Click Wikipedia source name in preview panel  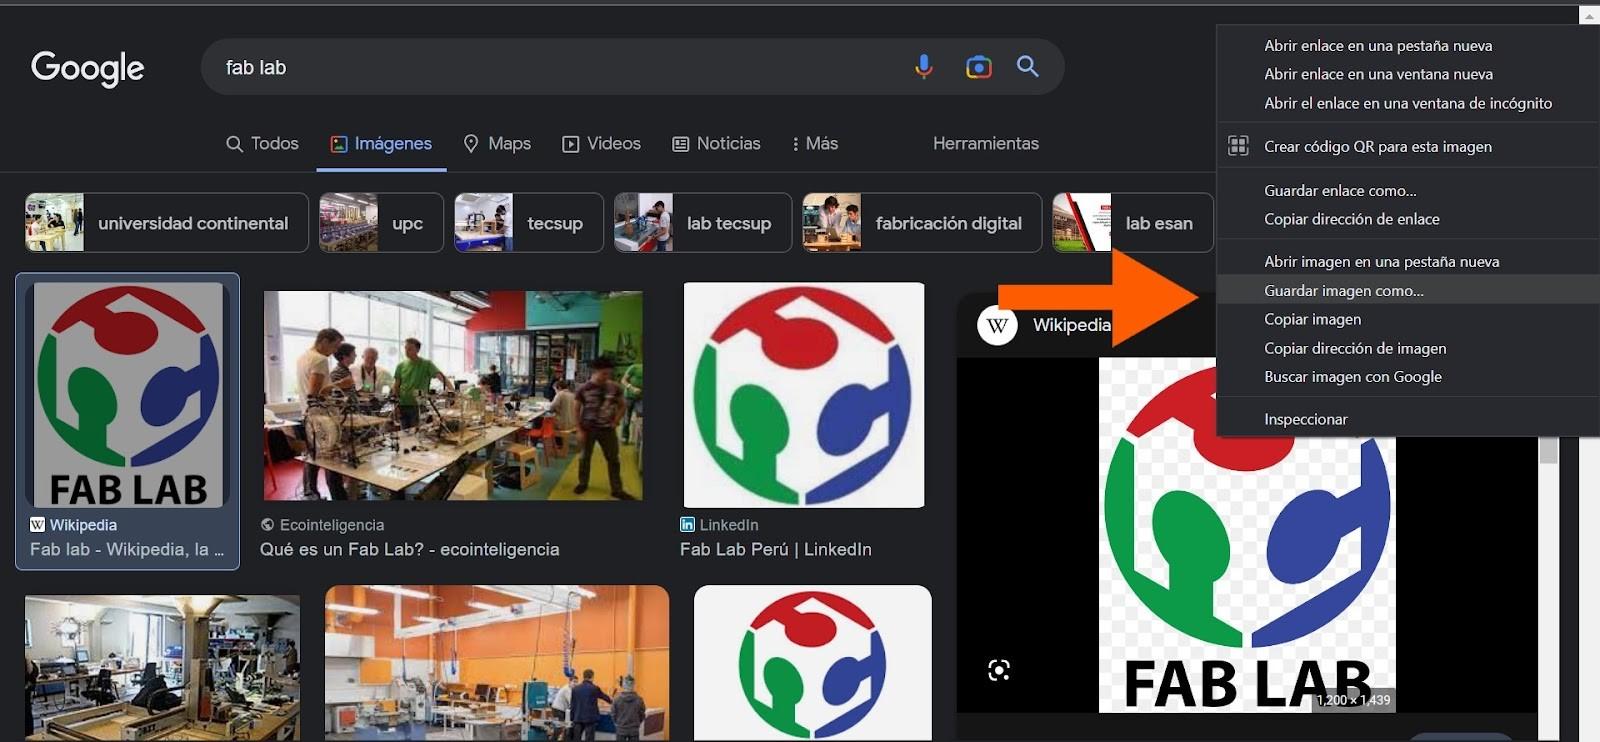click(x=1072, y=325)
